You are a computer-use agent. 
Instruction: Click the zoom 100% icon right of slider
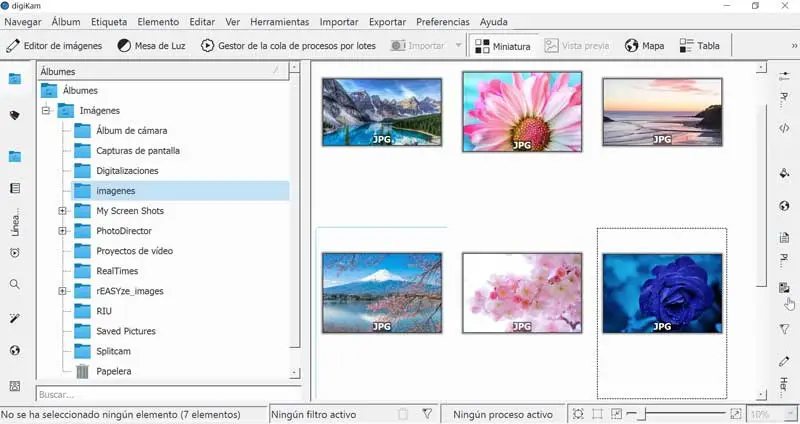(736, 414)
